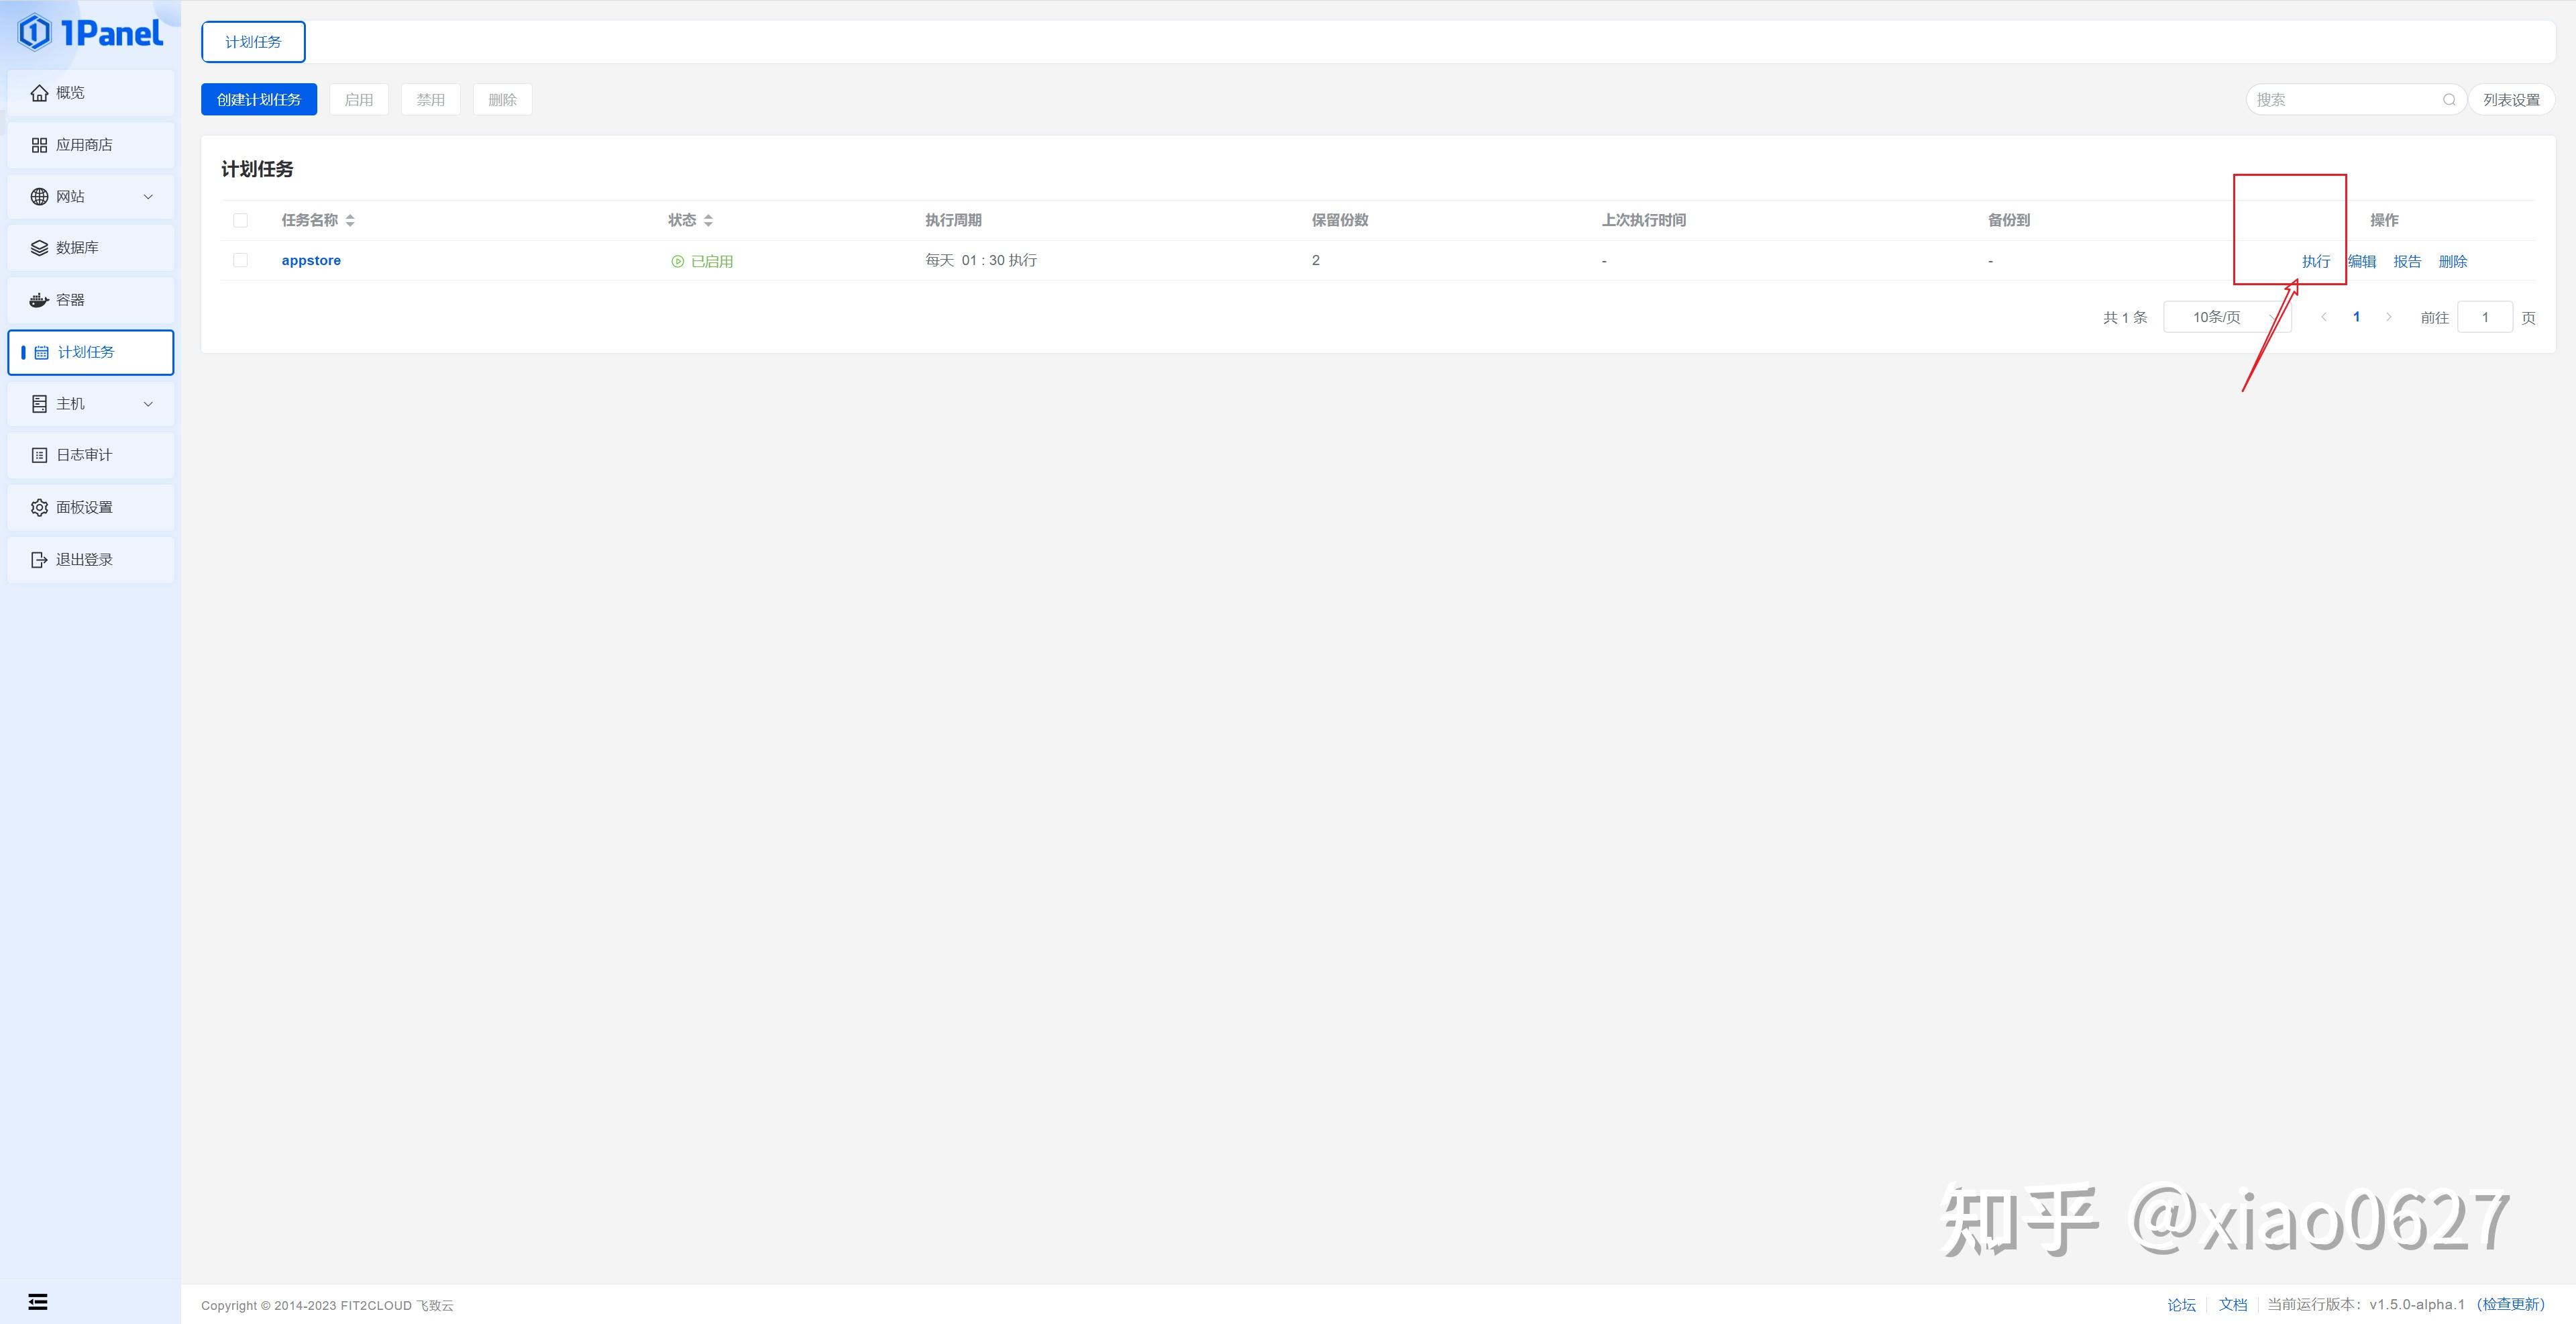Check the appstore row checkbox
The width and height of the screenshot is (2576, 1324).
[x=240, y=261]
